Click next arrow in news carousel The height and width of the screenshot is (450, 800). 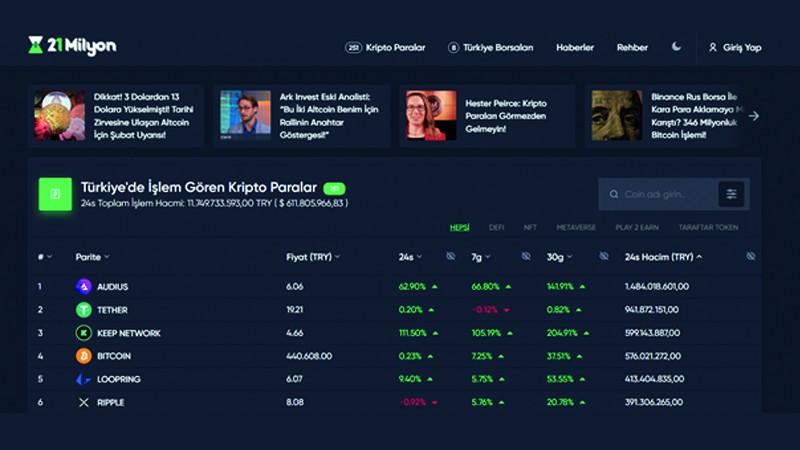coord(754,116)
